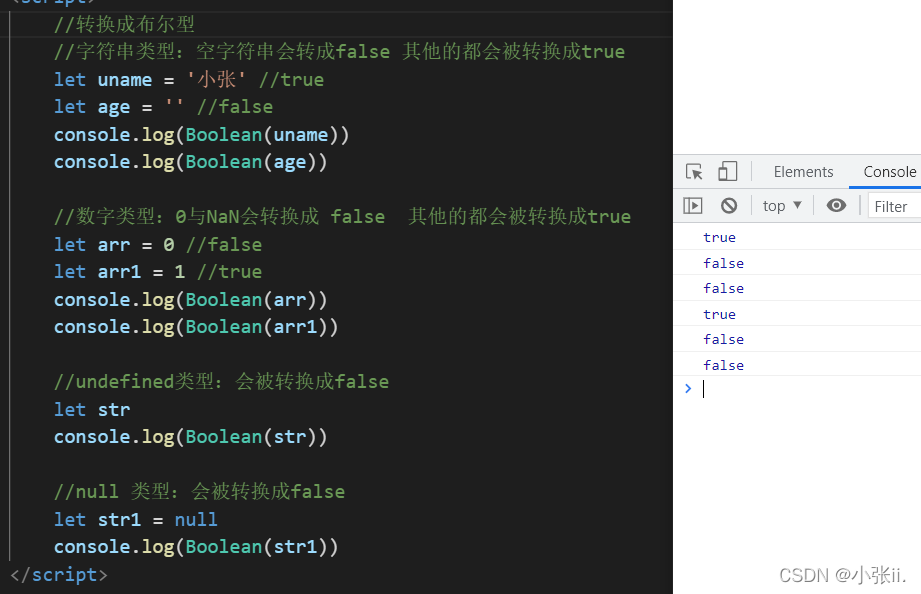Click the console.log(Boolean(str)) line

tap(190, 437)
